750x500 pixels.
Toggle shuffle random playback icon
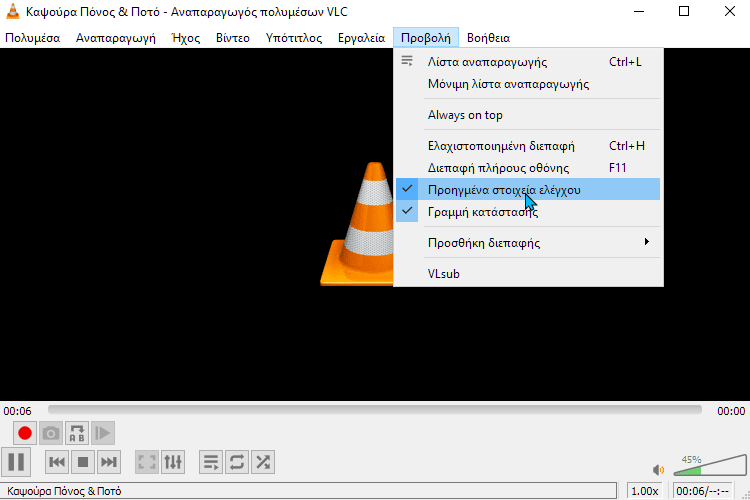[x=263, y=462]
